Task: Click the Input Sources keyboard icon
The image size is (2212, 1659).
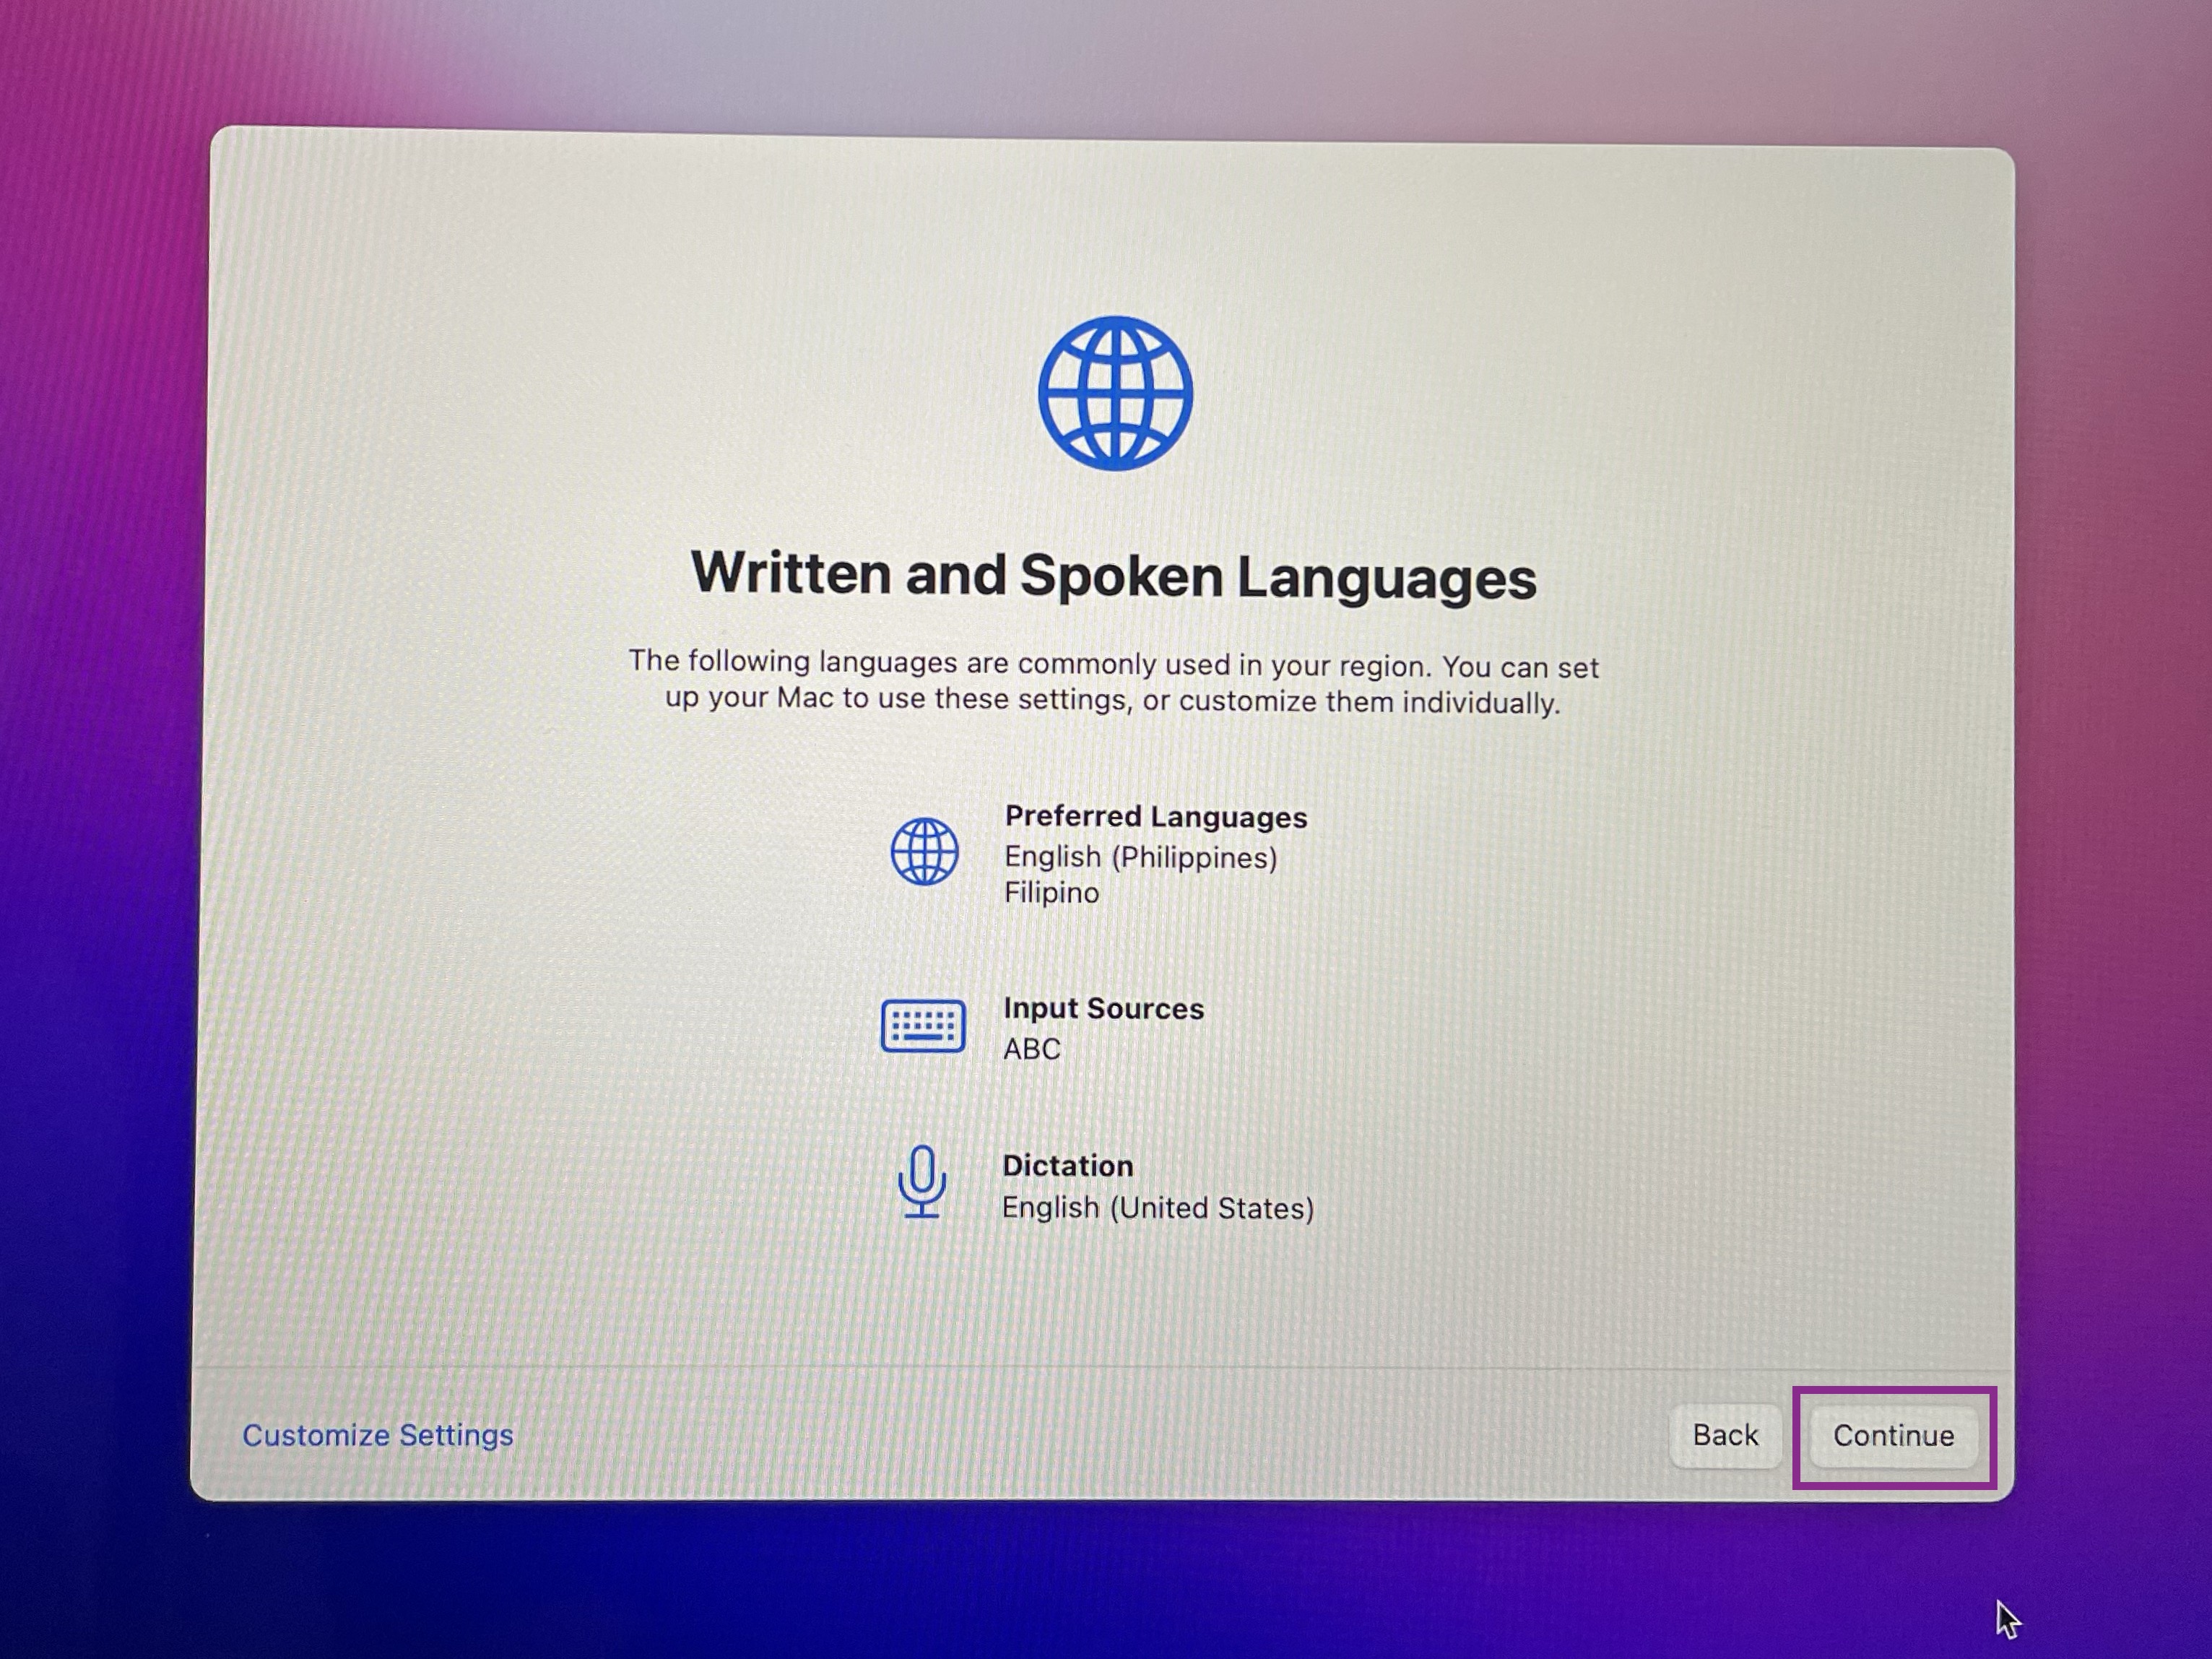Action: (x=923, y=1025)
